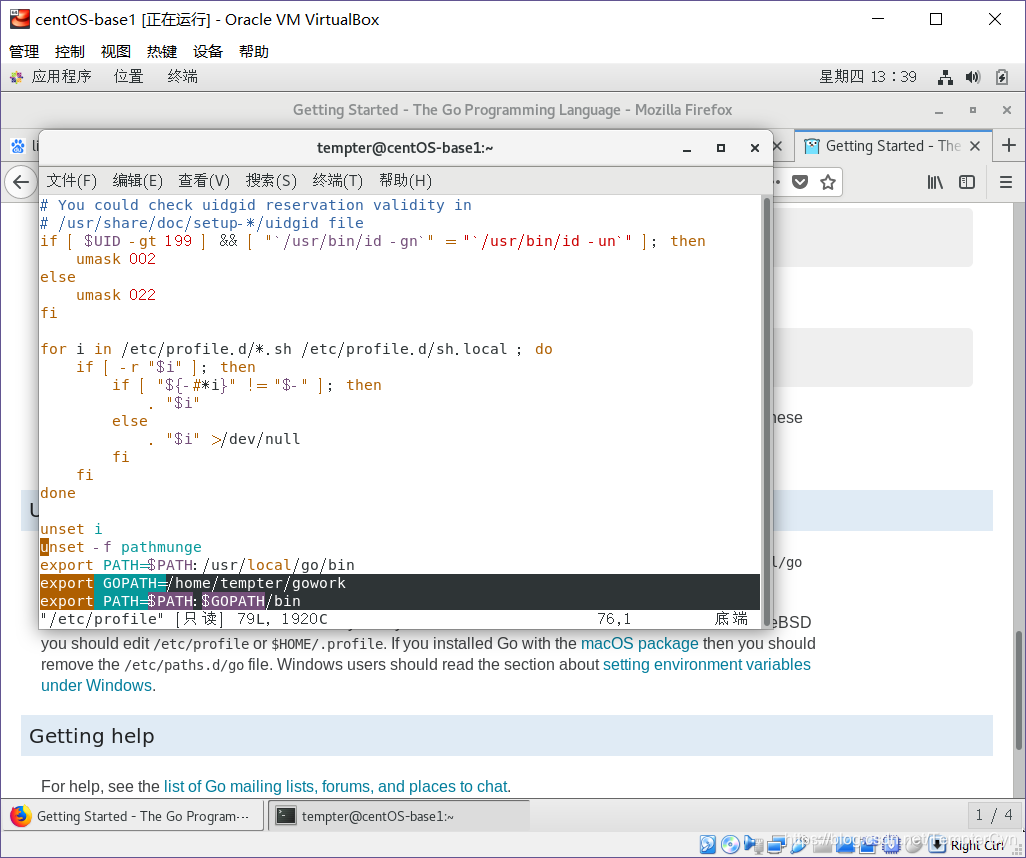Bookmark this page with star icon
This screenshot has width=1026, height=858.
828,182
